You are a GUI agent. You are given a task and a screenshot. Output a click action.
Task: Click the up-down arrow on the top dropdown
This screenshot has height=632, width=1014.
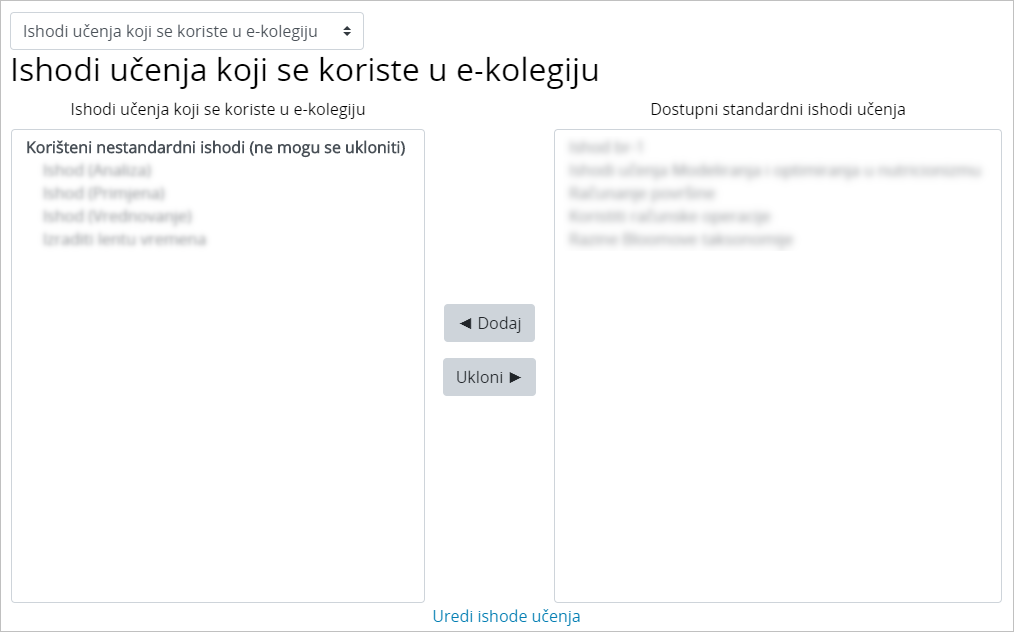(x=346, y=31)
